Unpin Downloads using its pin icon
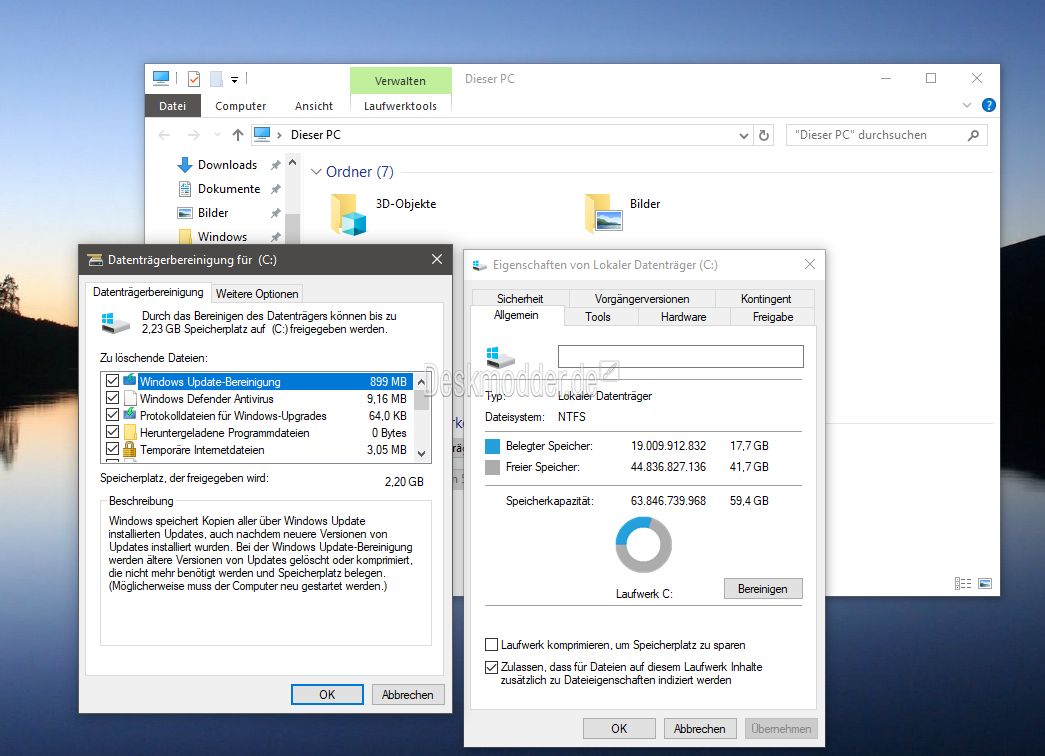The image size is (1045, 756). [x=275, y=165]
